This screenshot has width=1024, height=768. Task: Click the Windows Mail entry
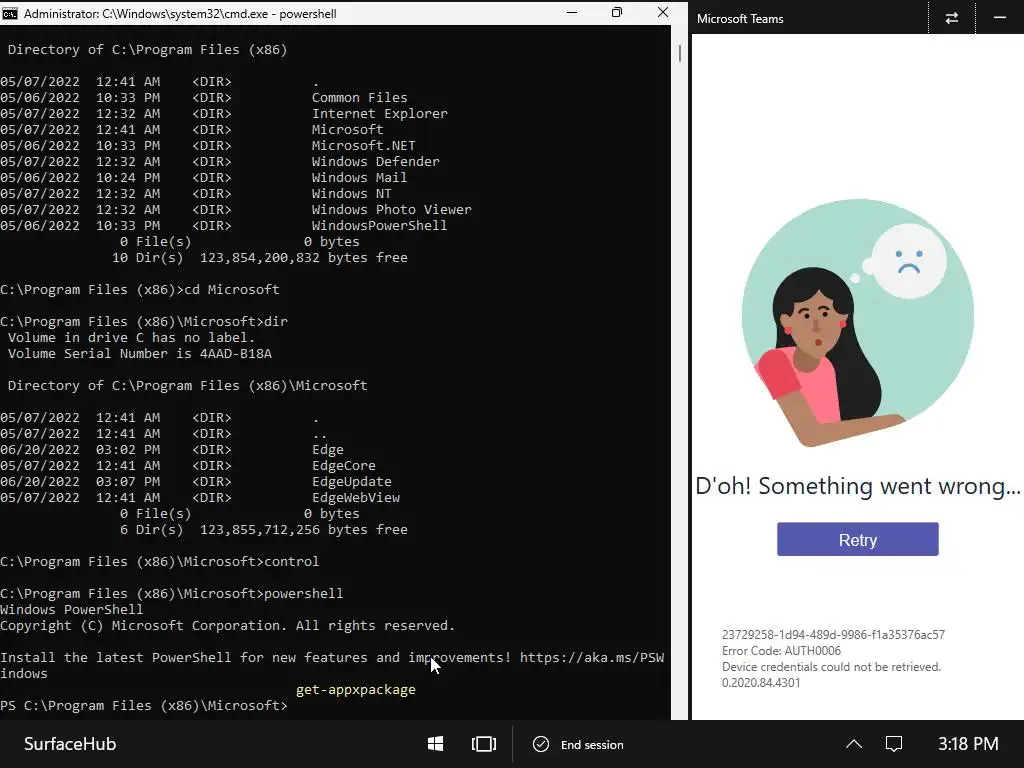359,178
